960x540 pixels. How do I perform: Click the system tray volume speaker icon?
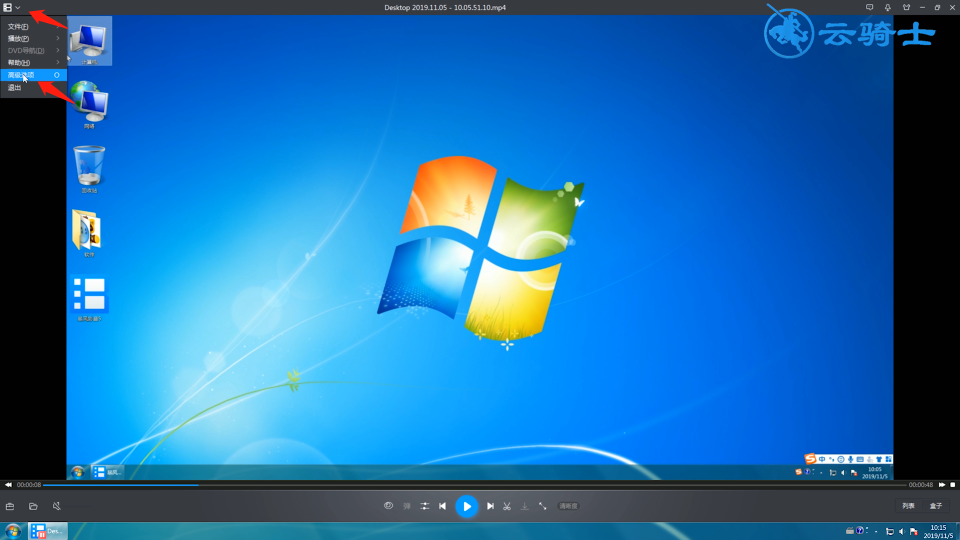point(901,531)
